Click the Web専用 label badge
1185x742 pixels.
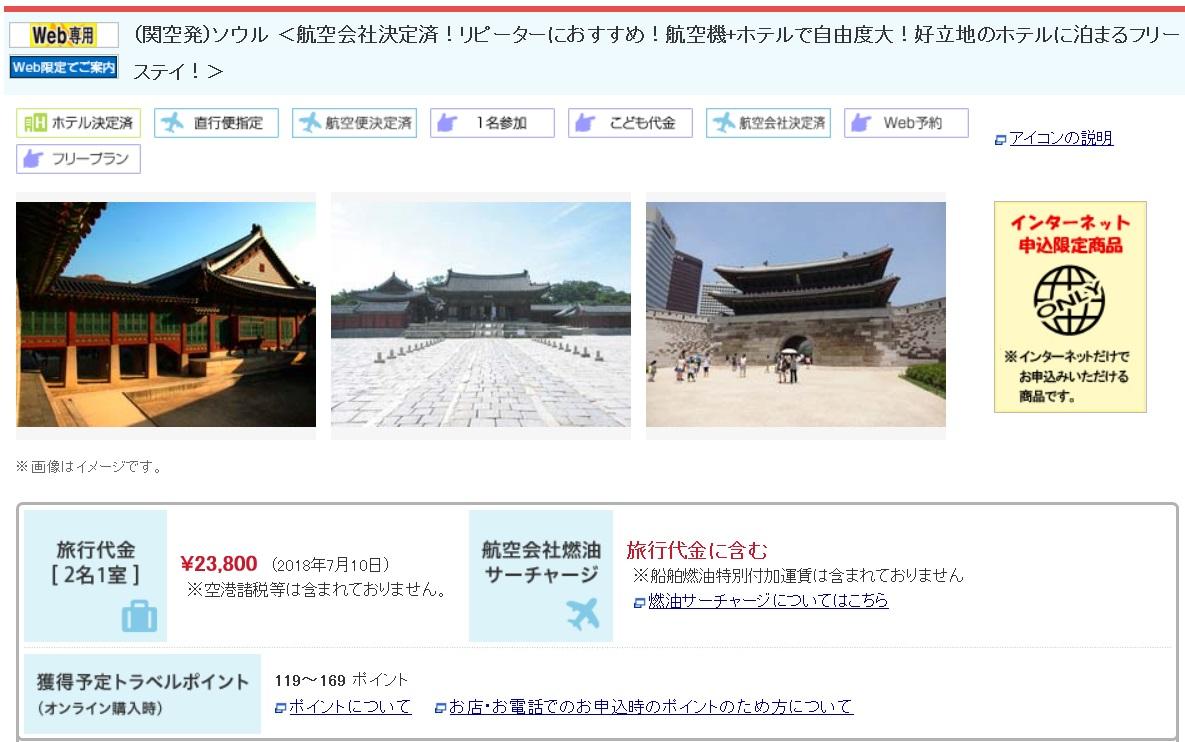[64, 36]
